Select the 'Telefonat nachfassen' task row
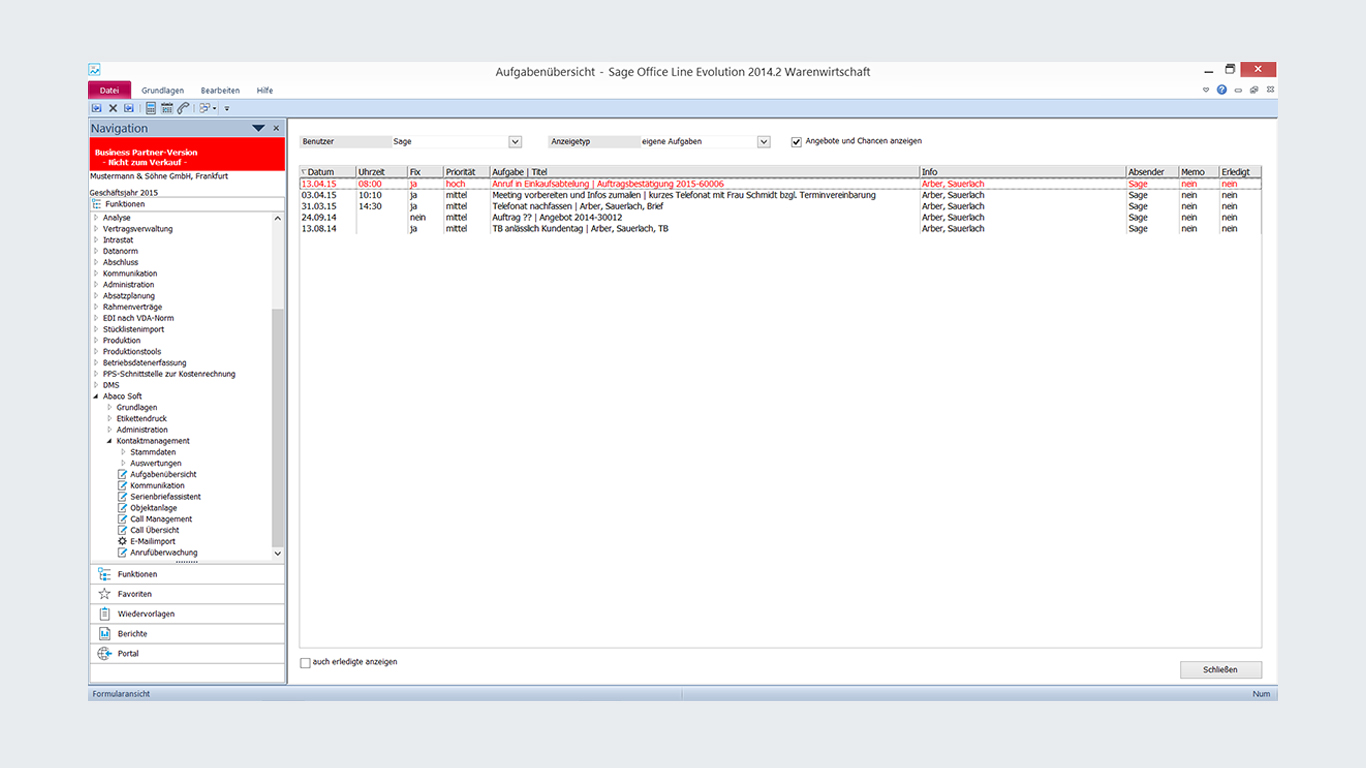 coord(780,206)
